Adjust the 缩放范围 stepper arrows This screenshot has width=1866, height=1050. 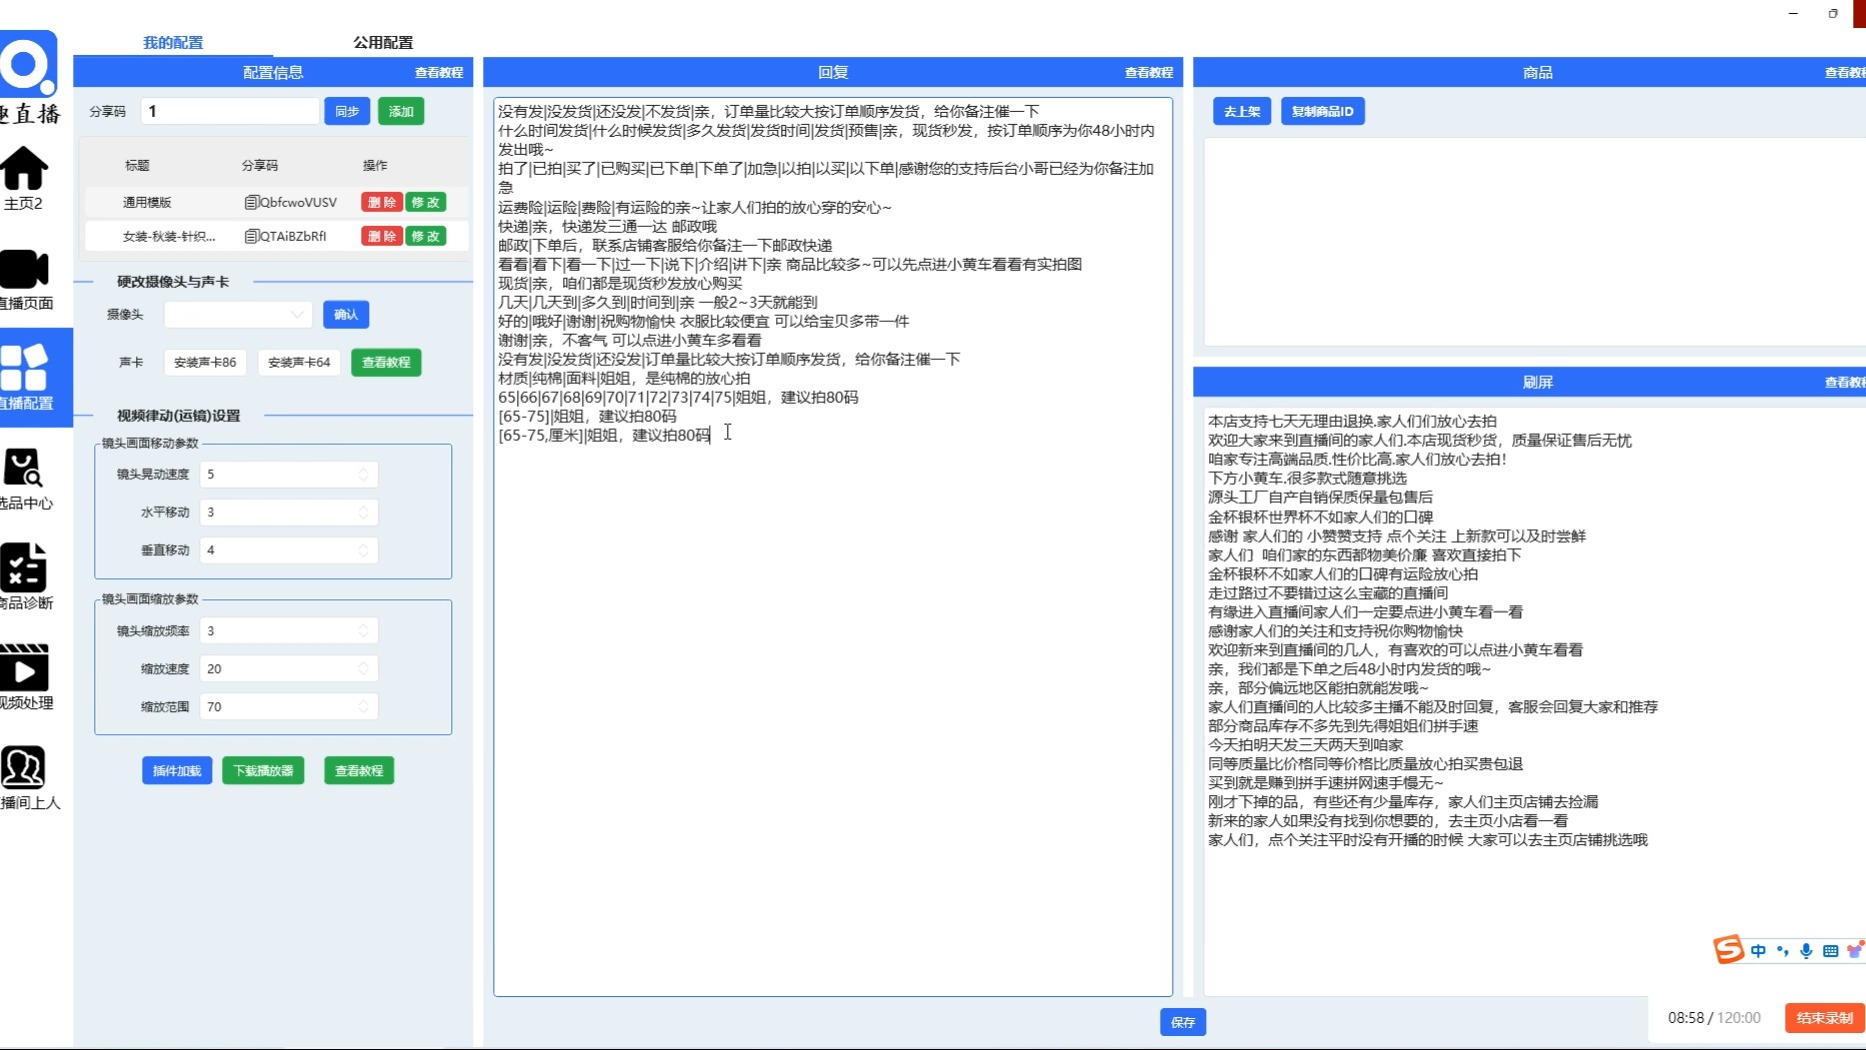(x=363, y=706)
